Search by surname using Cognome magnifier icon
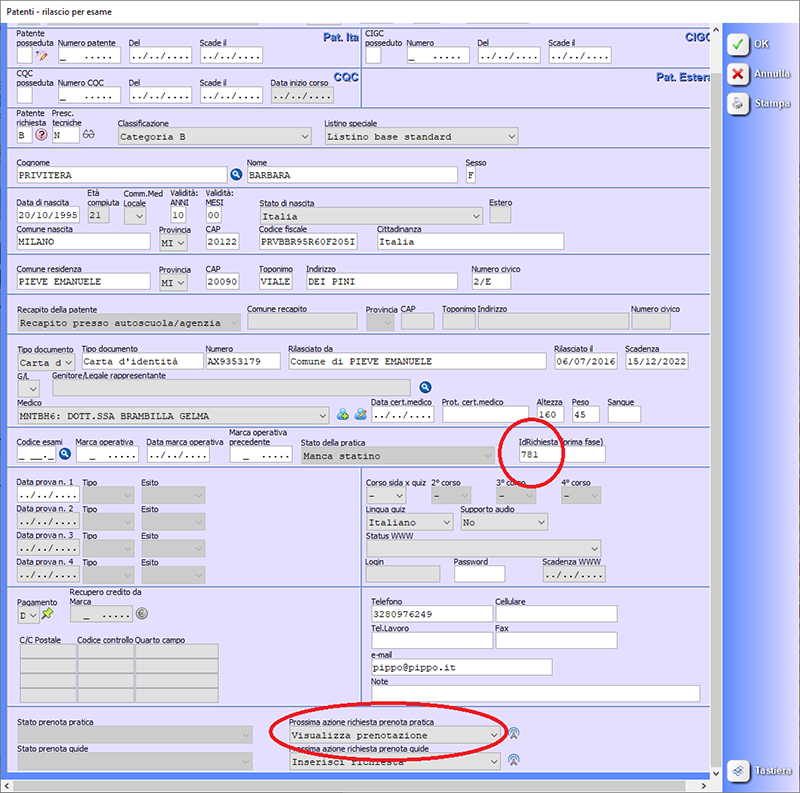The image size is (800, 793). [x=237, y=175]
